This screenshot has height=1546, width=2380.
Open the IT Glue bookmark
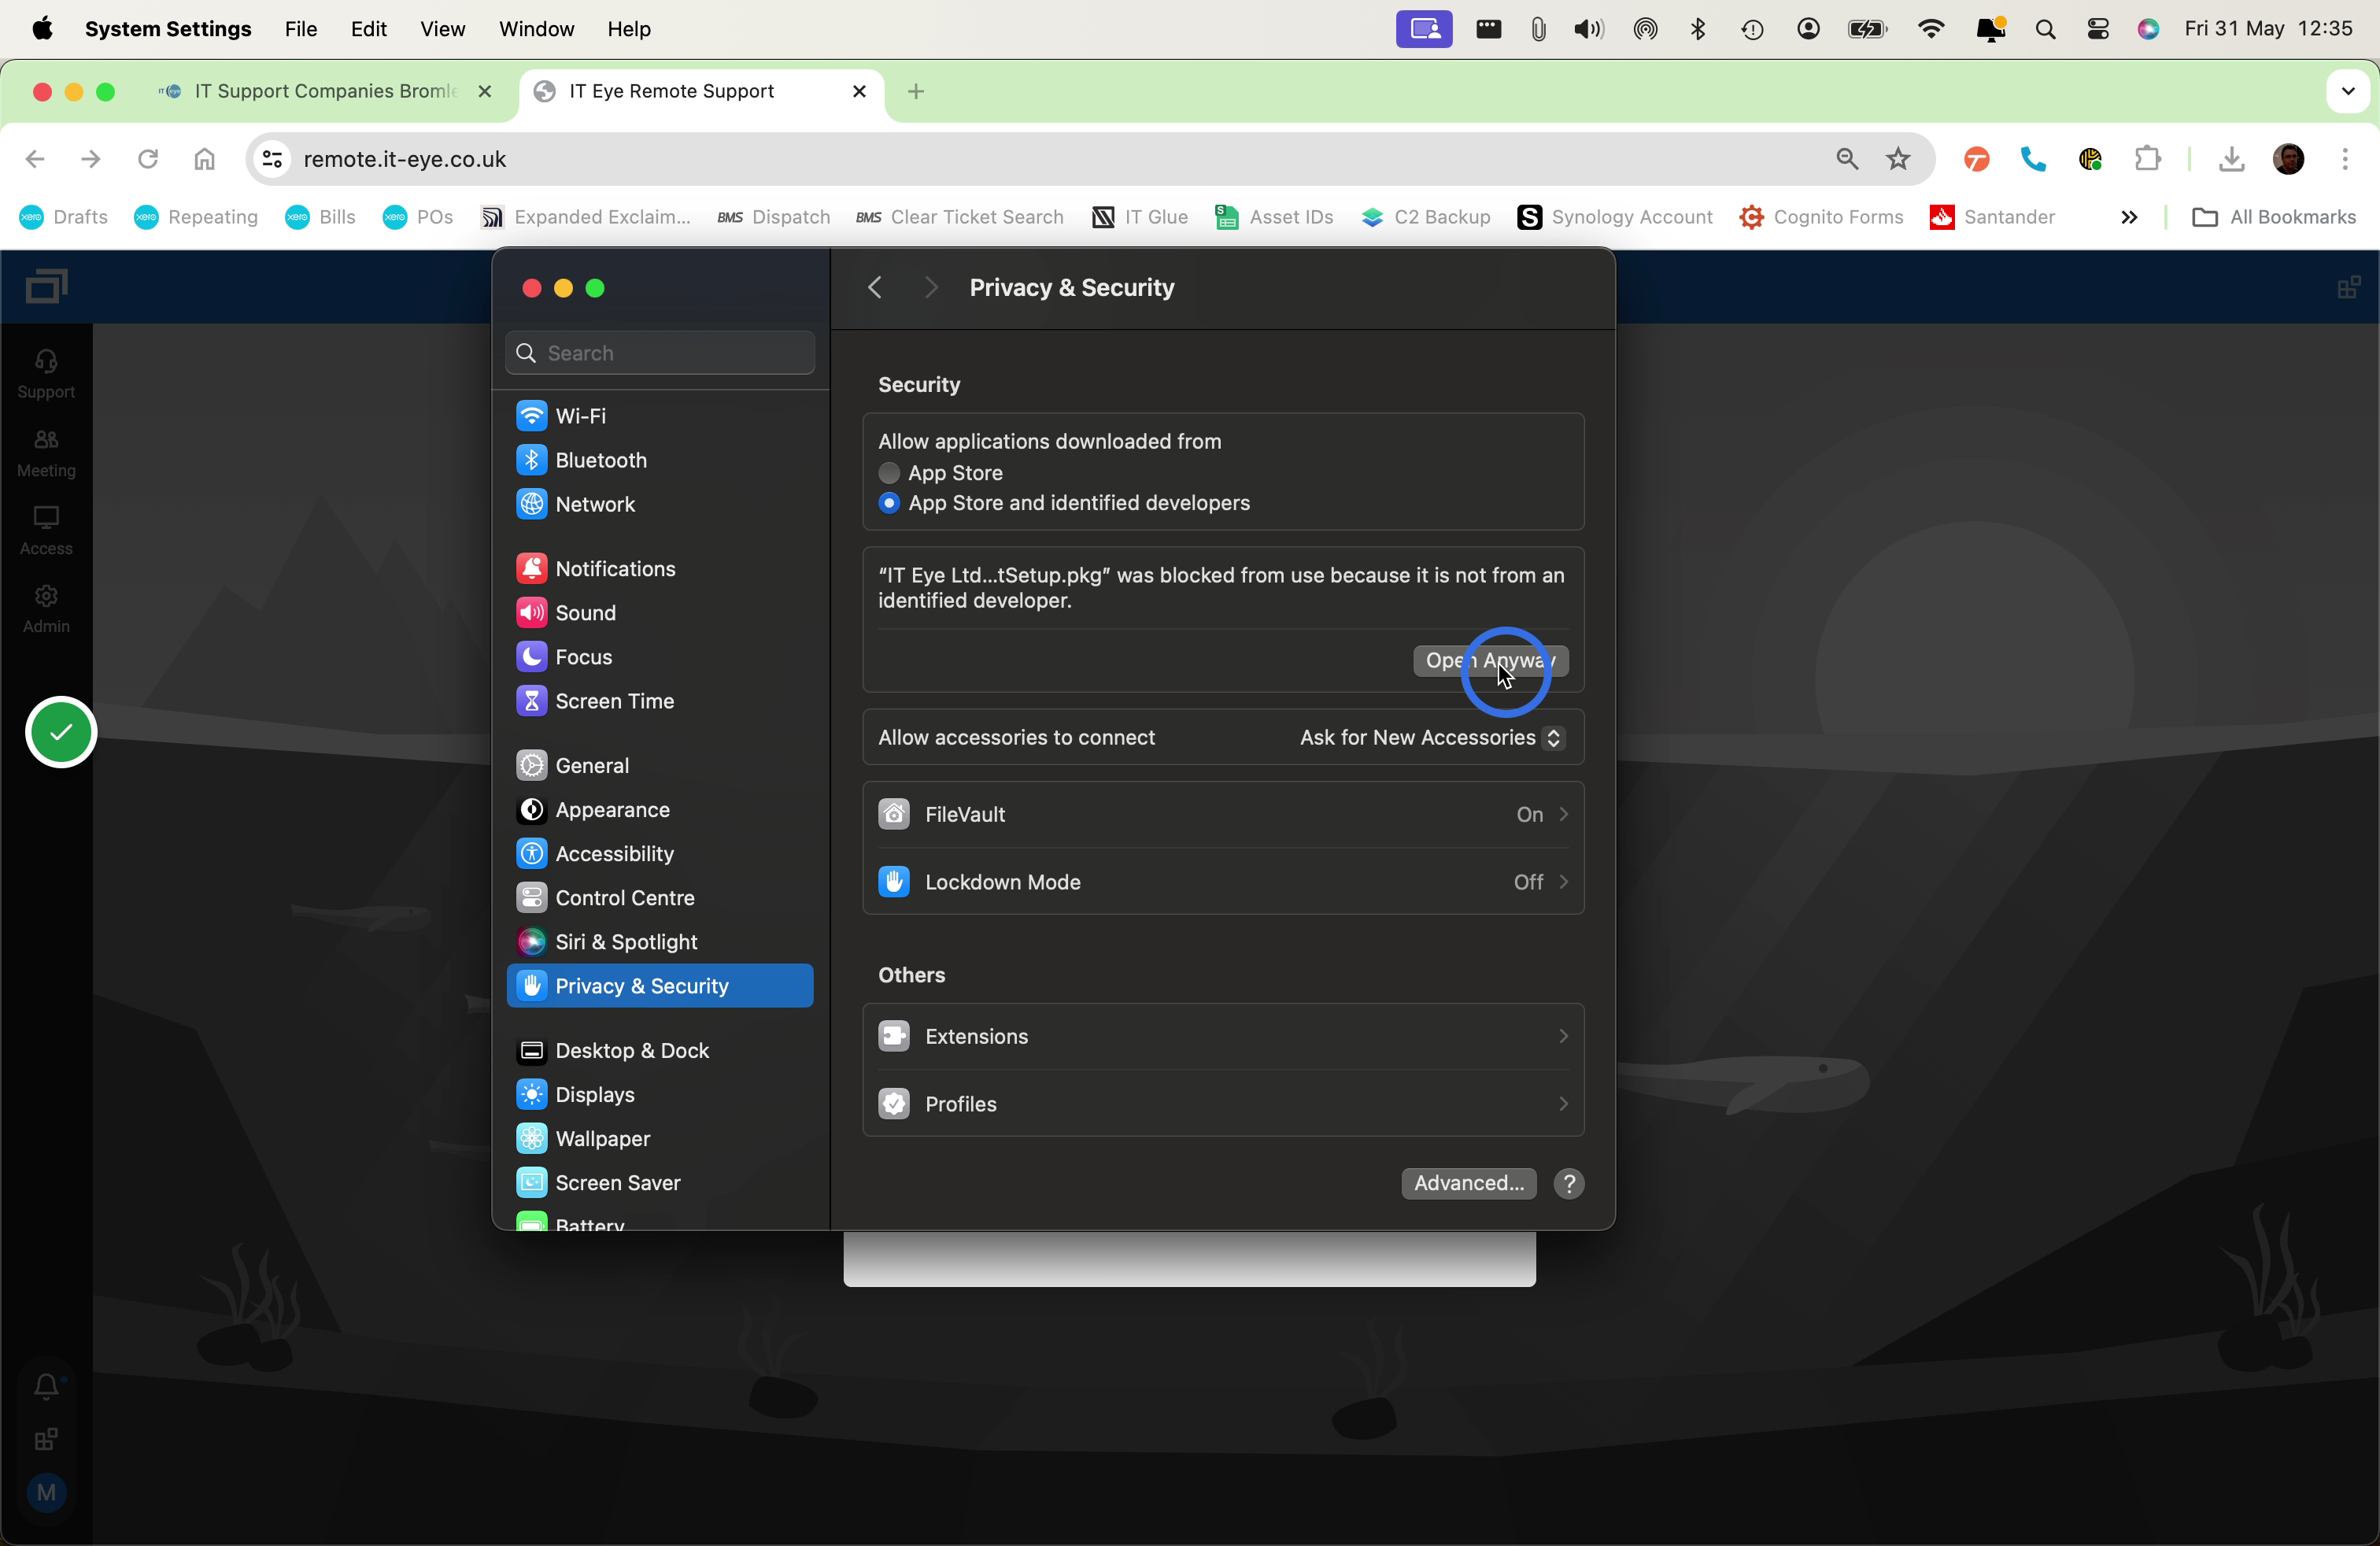pyautogui.click(x=1140, y=217)
